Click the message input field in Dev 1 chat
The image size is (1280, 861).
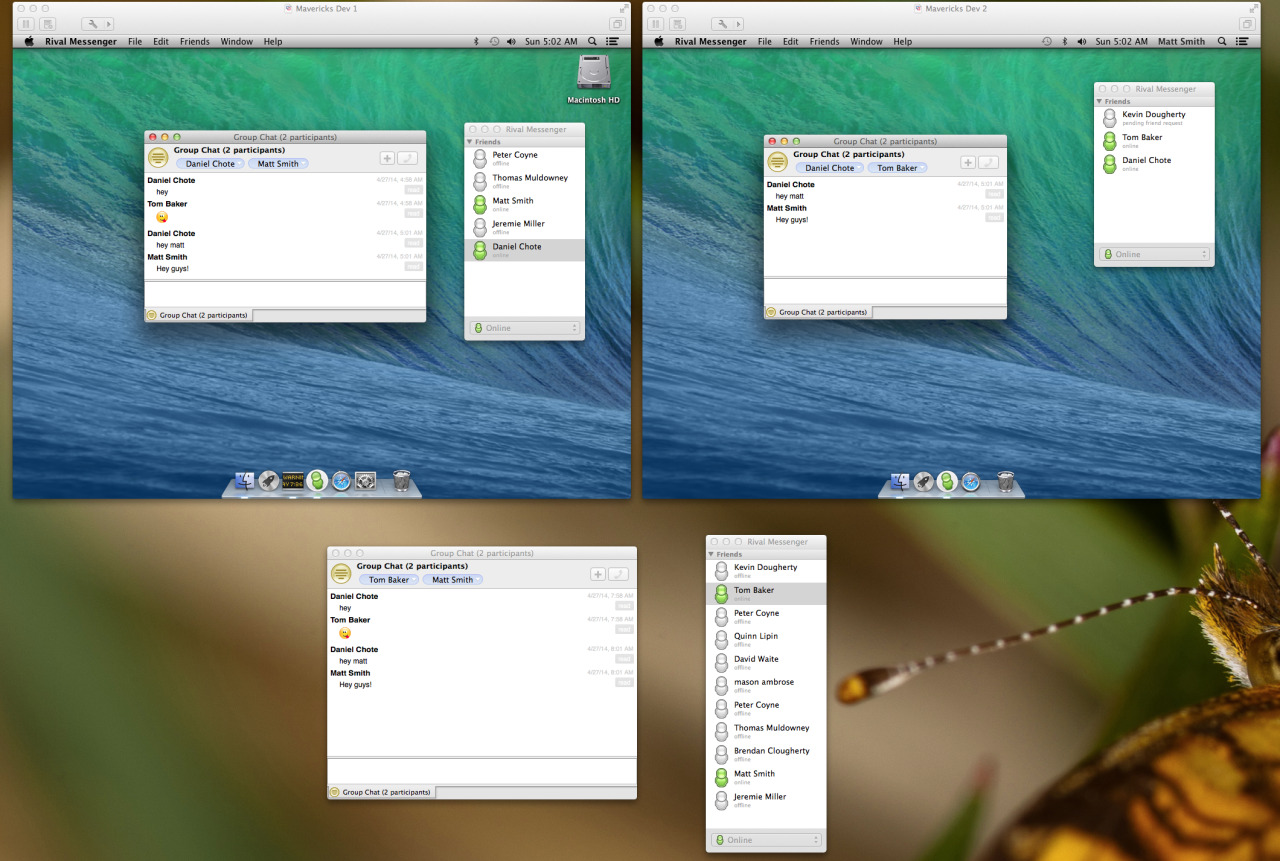pos(285,294)
